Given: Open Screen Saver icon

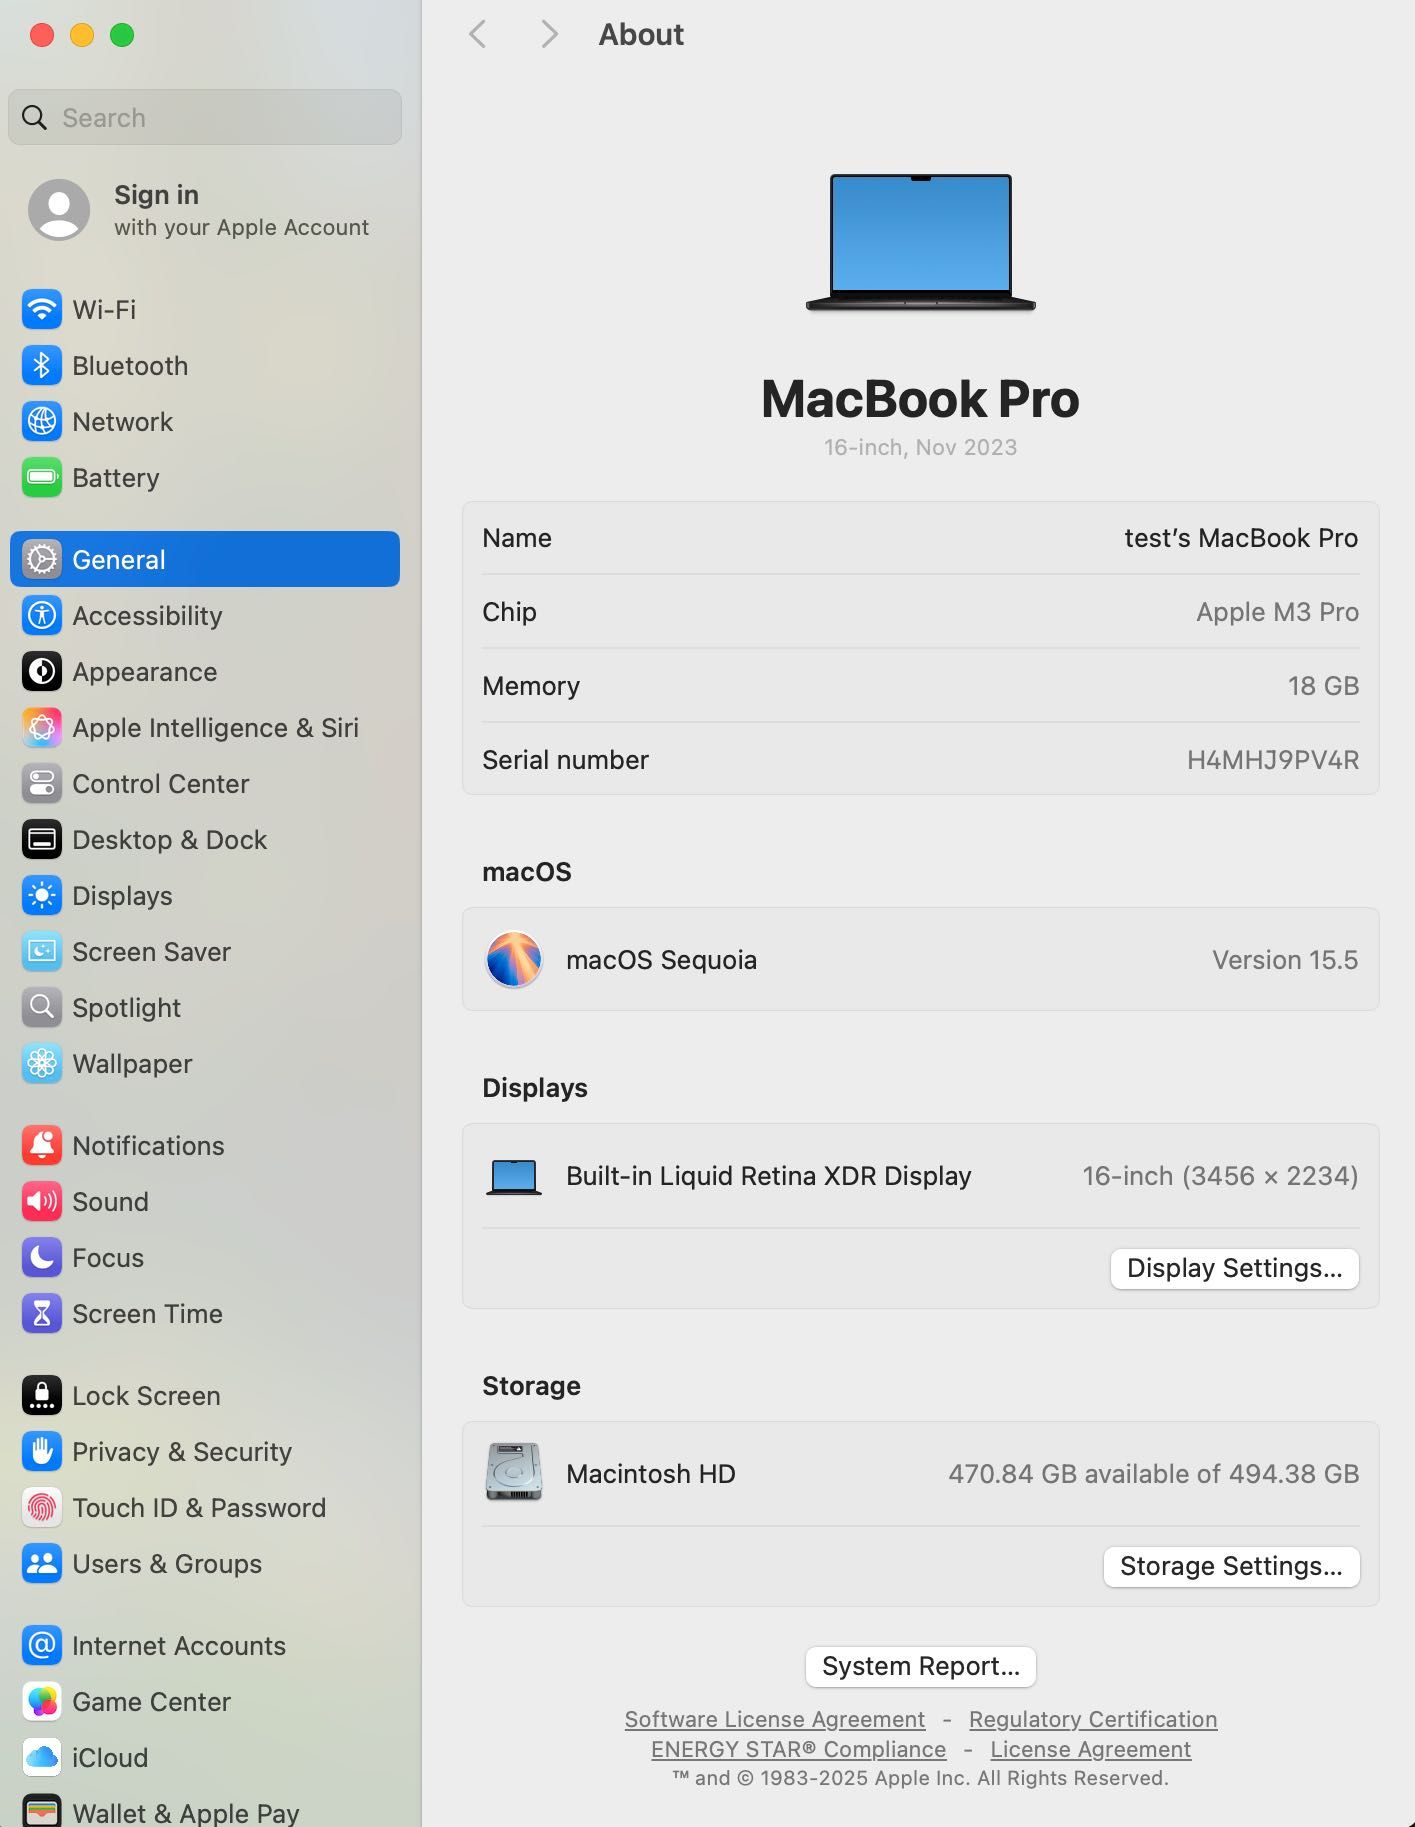Looking at the screenshot, I should coord(42,951).
